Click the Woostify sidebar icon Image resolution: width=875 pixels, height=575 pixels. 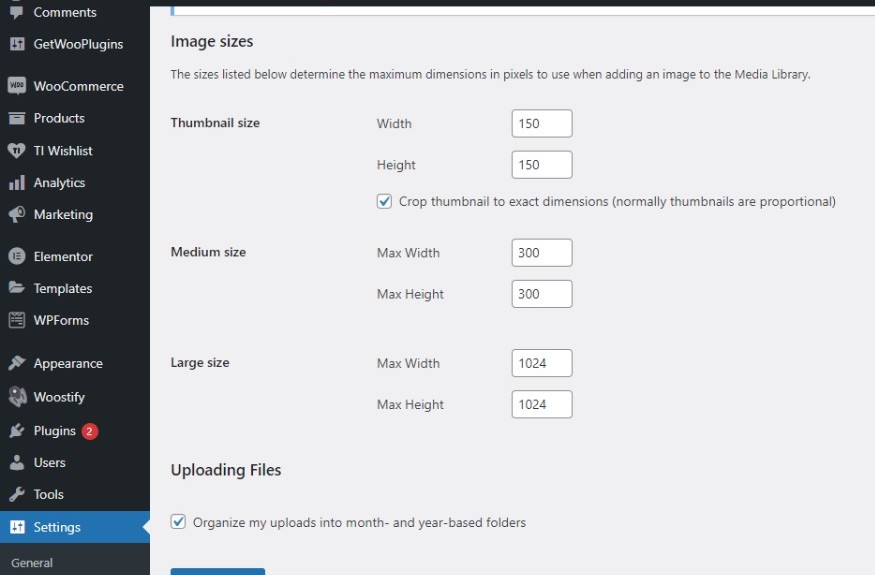click(x=17, y=397)
